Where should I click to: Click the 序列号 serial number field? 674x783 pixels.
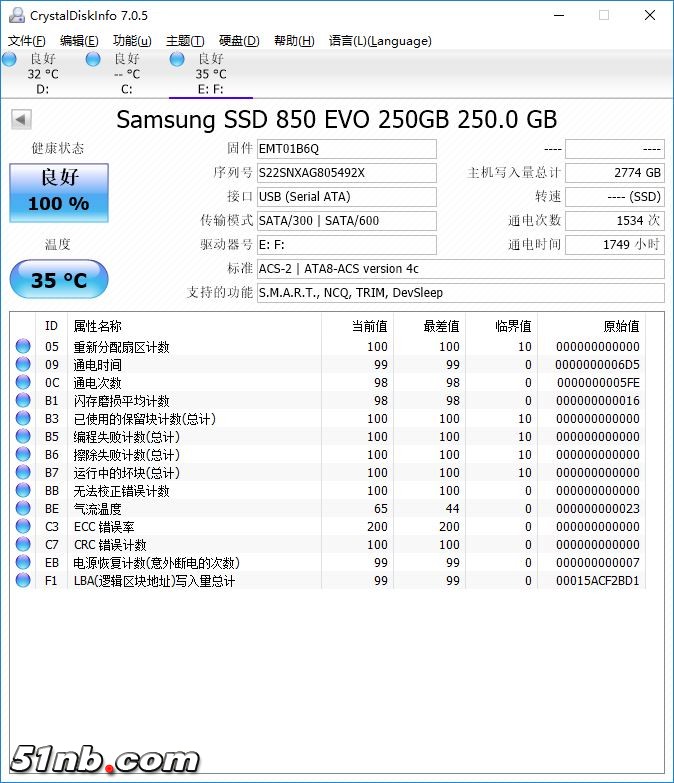coord(346,173)
